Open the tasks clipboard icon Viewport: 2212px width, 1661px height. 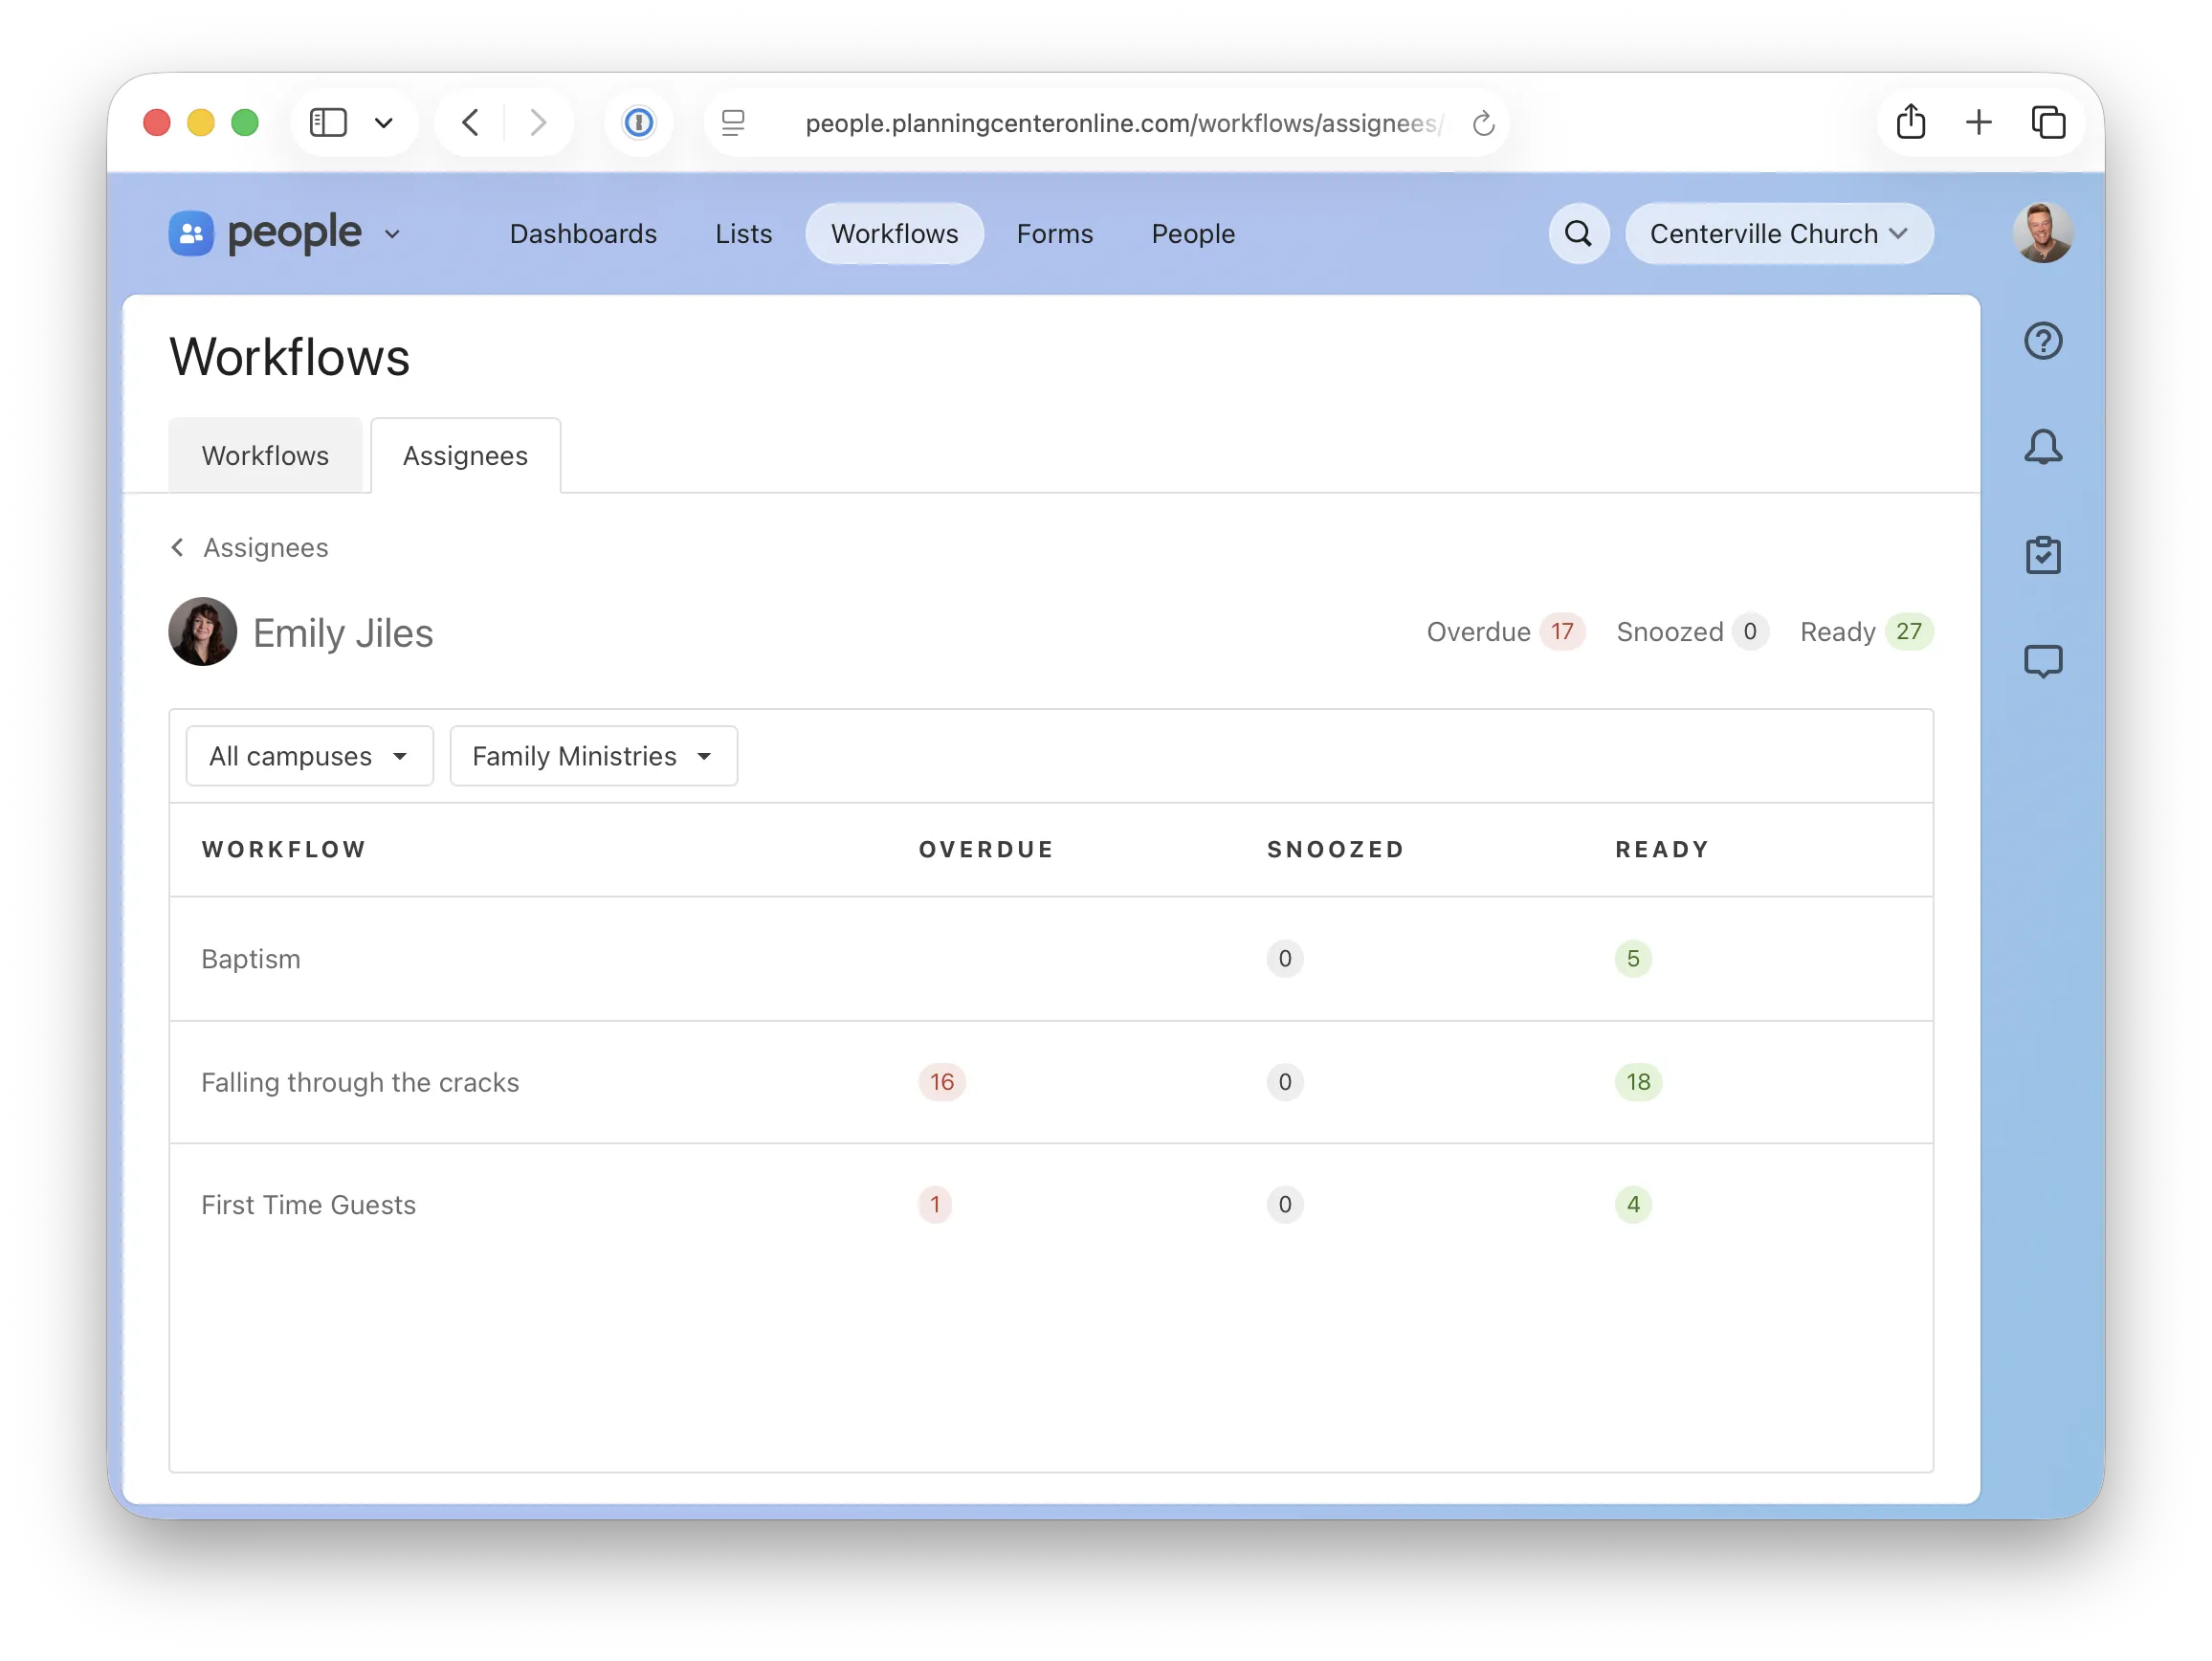click(2042, 554)
